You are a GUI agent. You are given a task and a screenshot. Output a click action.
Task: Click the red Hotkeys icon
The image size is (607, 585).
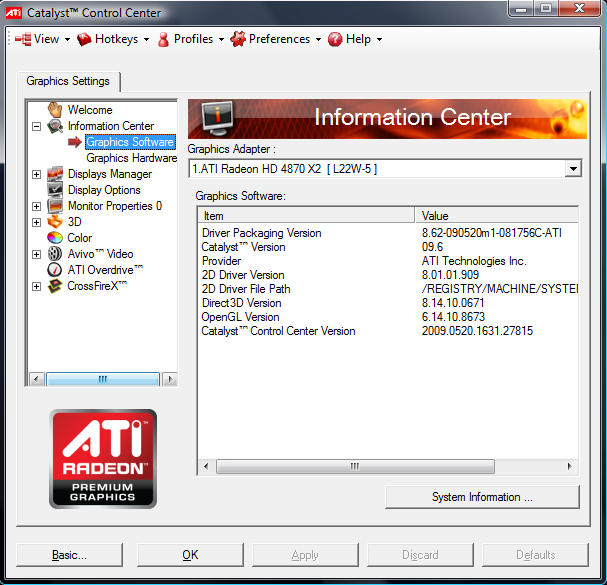(x=84, y=39)
